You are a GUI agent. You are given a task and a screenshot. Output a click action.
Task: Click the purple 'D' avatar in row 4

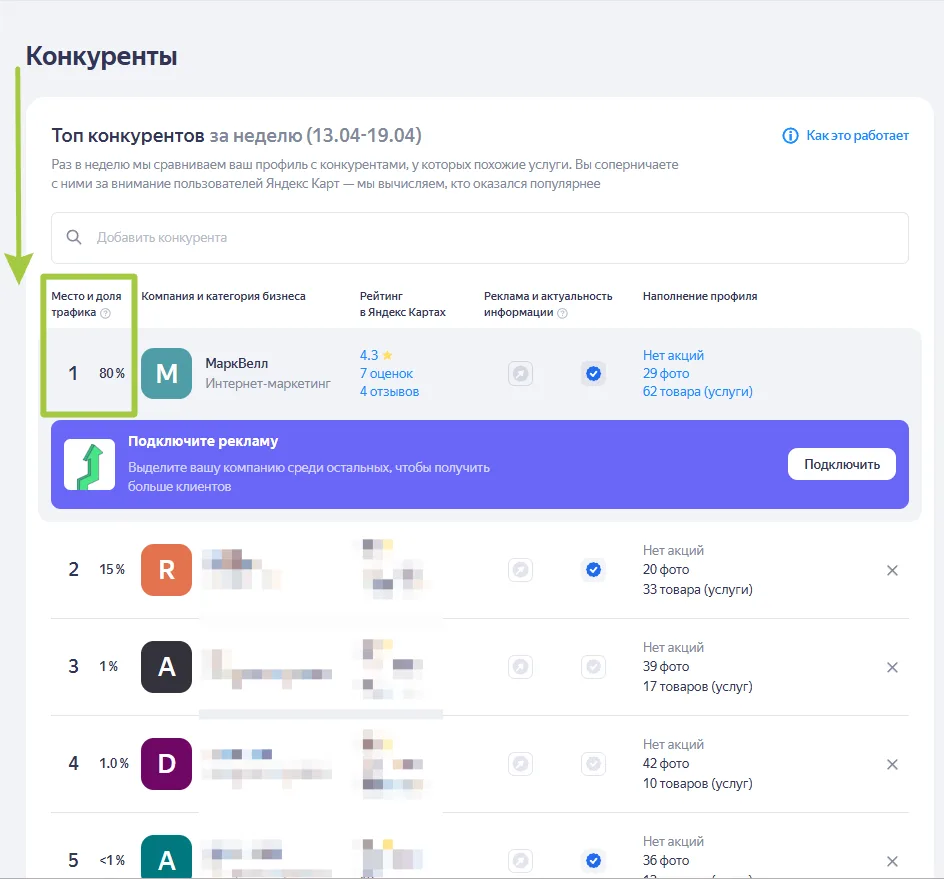click(x=167, y=764)
